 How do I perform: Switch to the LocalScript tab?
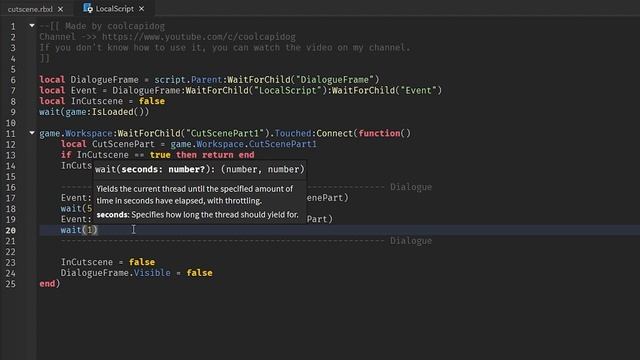click(115, 9)
